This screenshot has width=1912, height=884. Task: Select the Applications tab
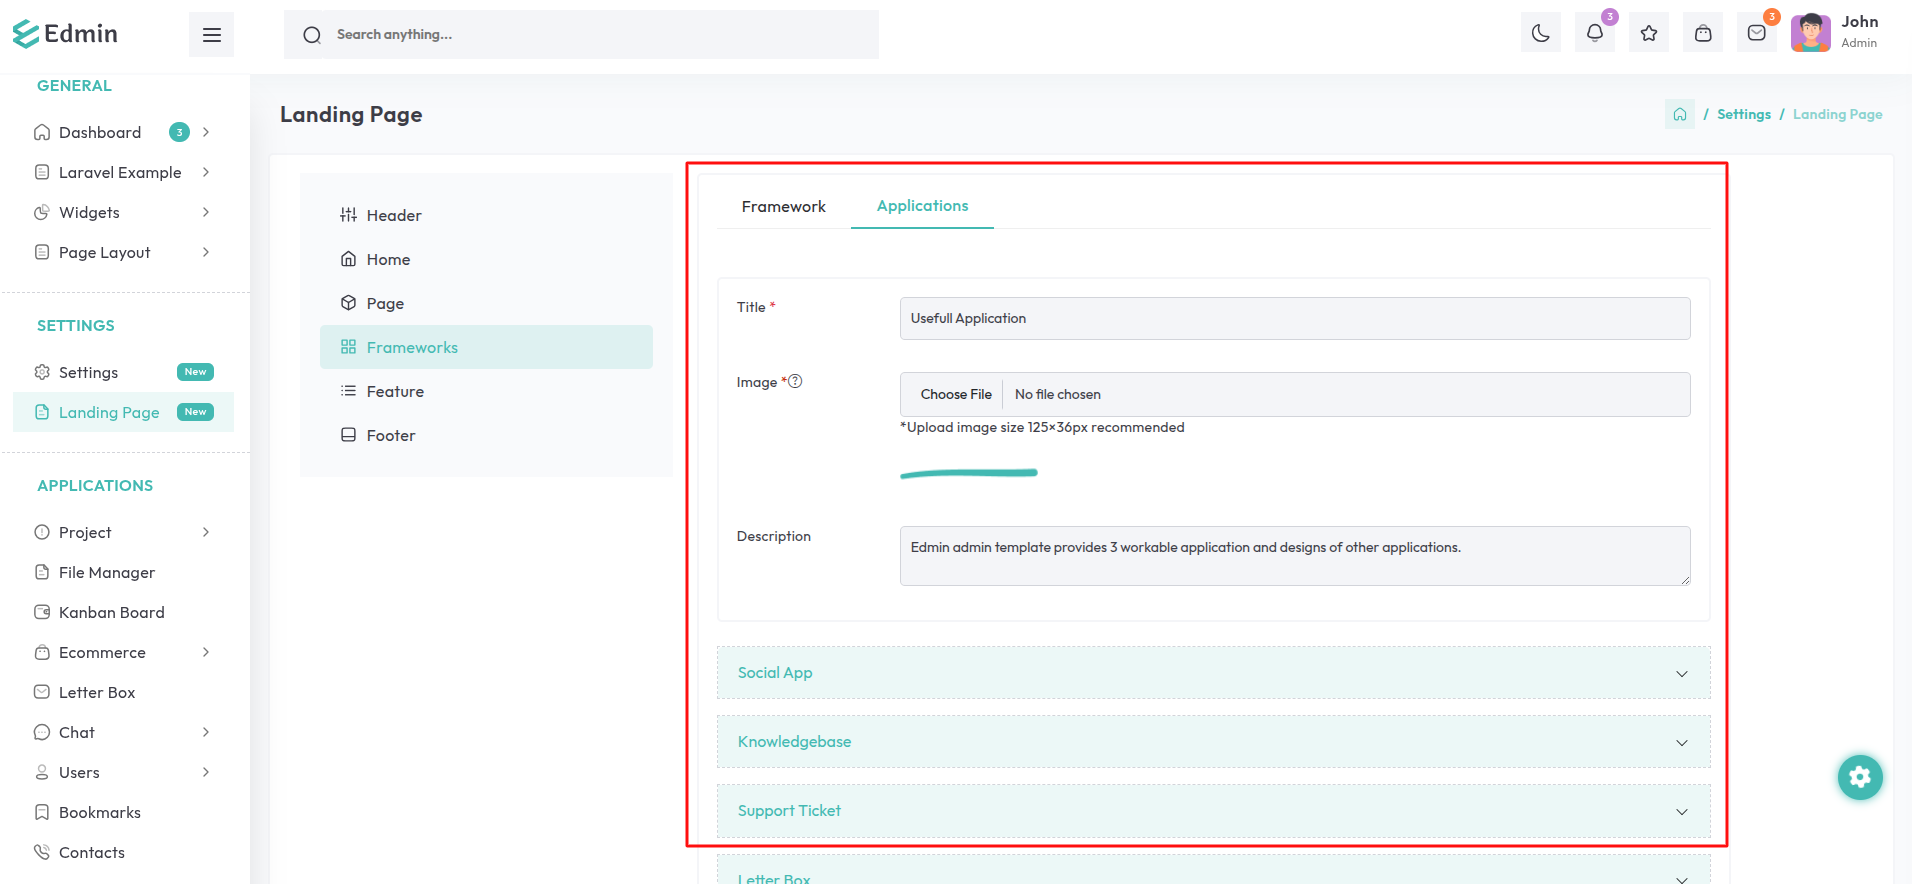[922, 206]
